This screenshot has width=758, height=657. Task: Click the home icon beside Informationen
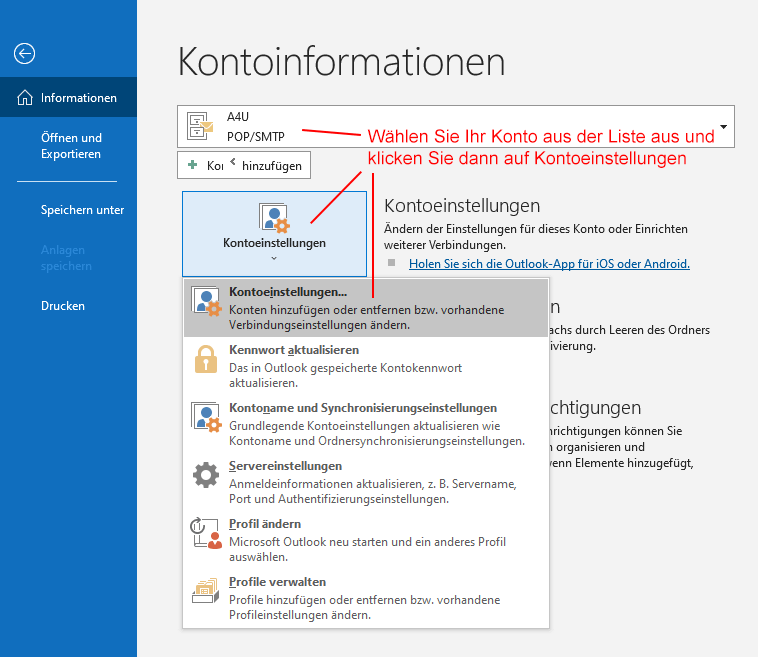click(x=25, y=98)
